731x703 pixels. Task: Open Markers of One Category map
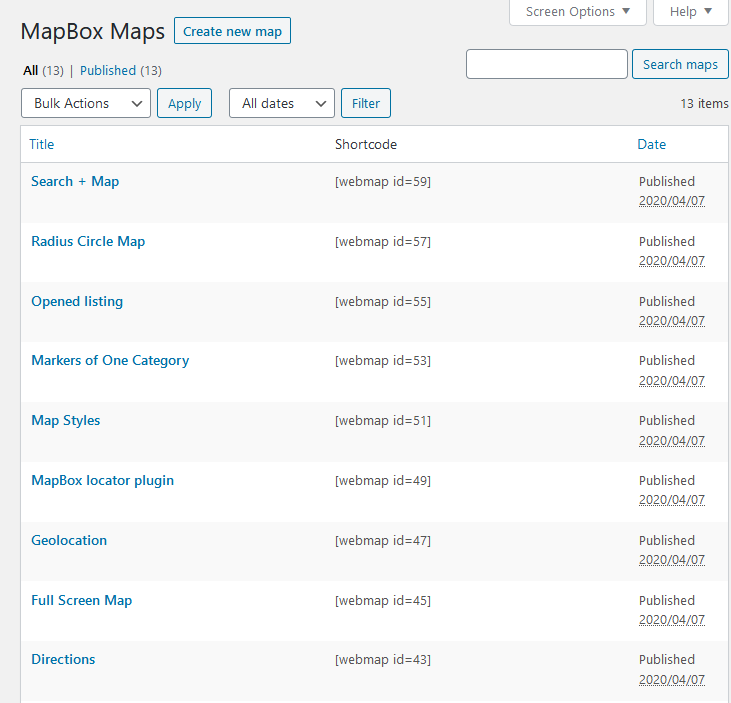[110, 360]
